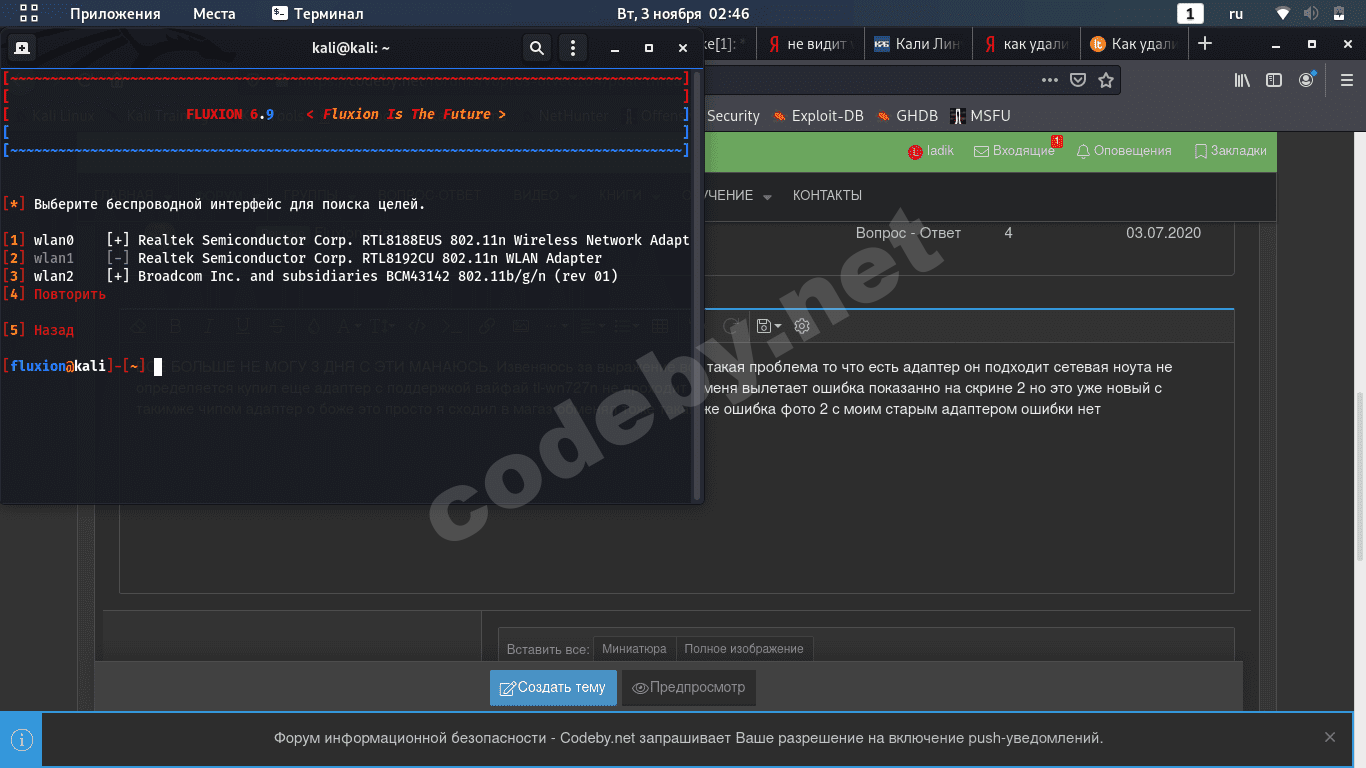Open the Firefox account icon
1366x768 pixels.
pos(1306,80)
